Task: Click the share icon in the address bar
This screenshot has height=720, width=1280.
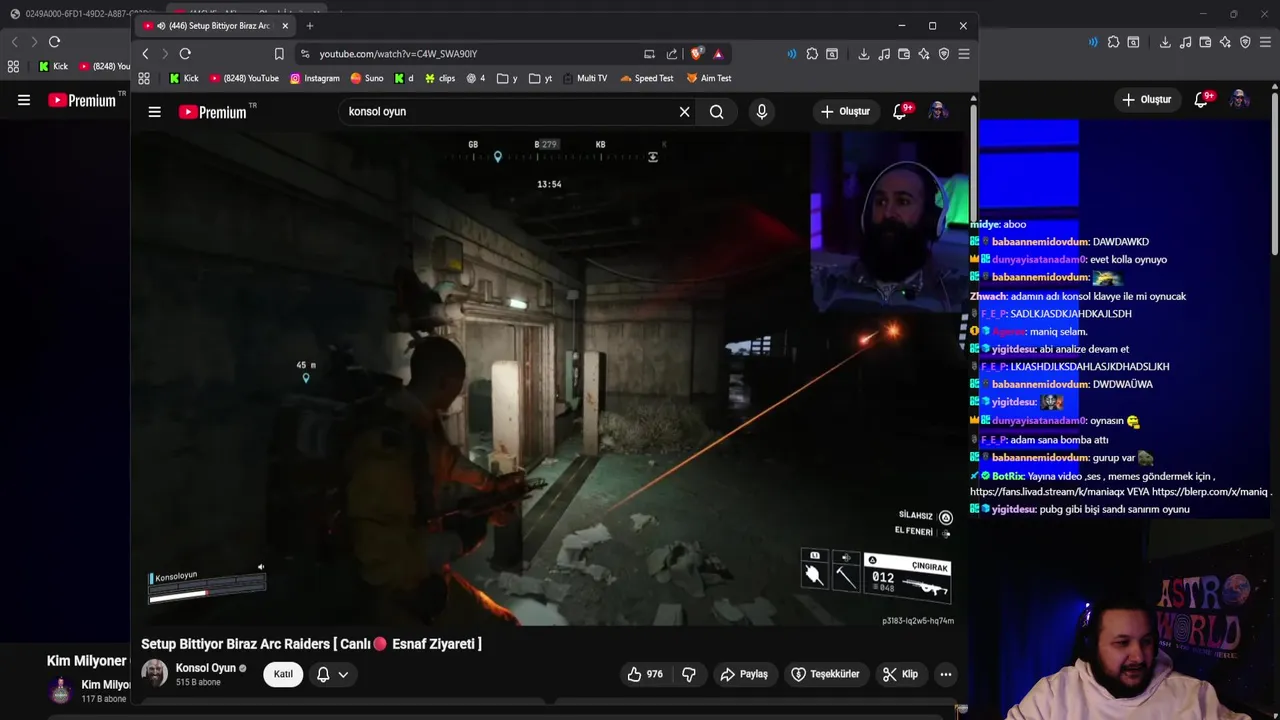Action: (672, 54)
